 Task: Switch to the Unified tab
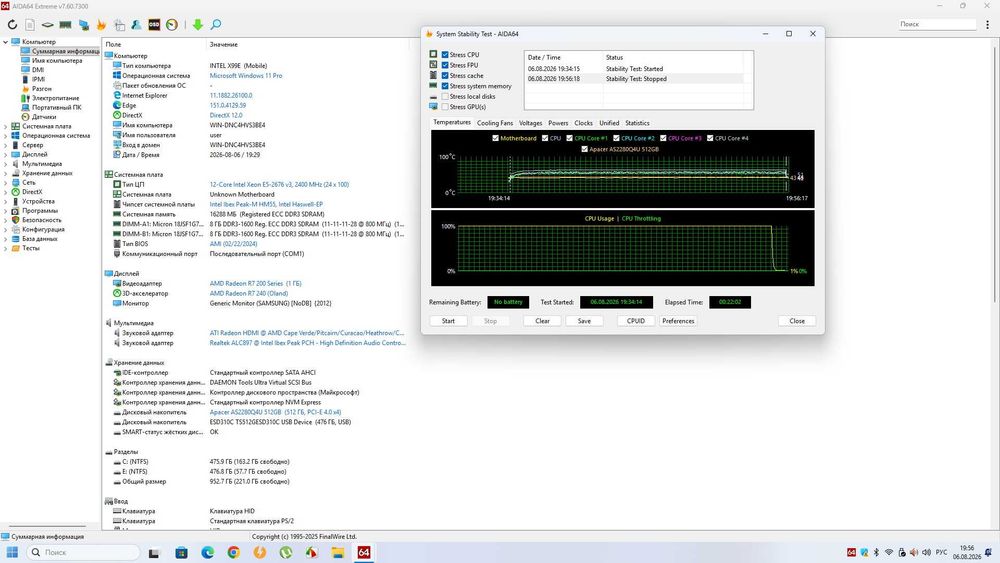point(609,123)
